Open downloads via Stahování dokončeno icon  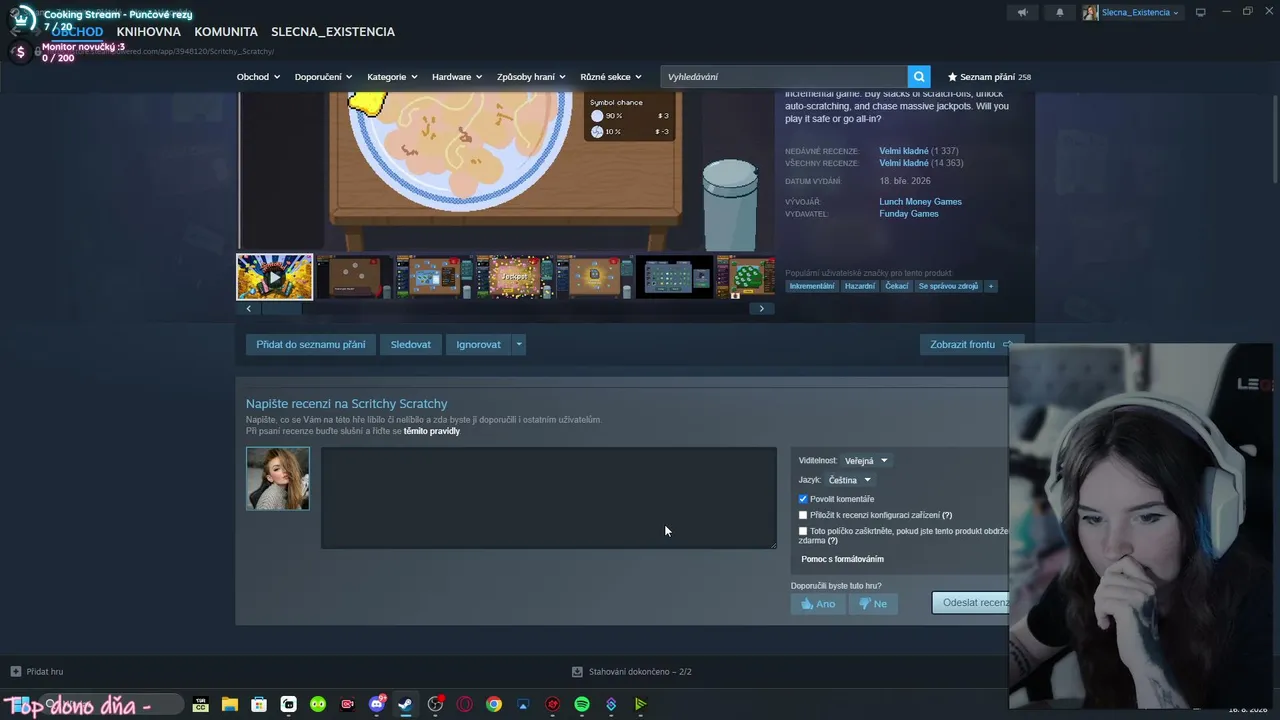click(577, 672)
